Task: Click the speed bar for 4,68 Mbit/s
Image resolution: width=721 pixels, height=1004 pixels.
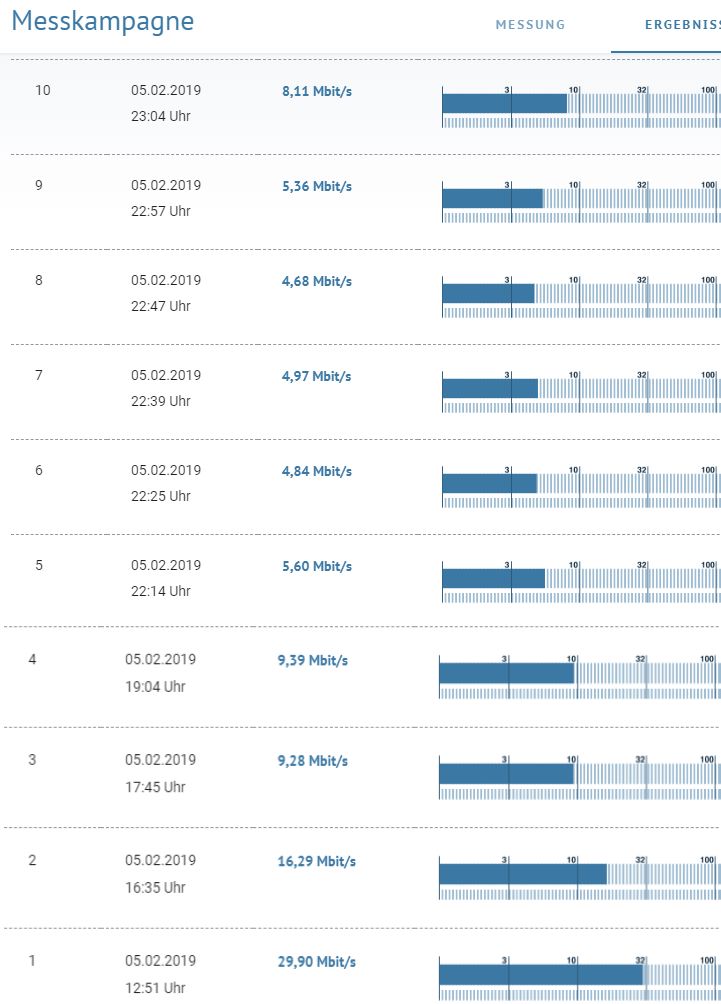Action: point(488,294)
